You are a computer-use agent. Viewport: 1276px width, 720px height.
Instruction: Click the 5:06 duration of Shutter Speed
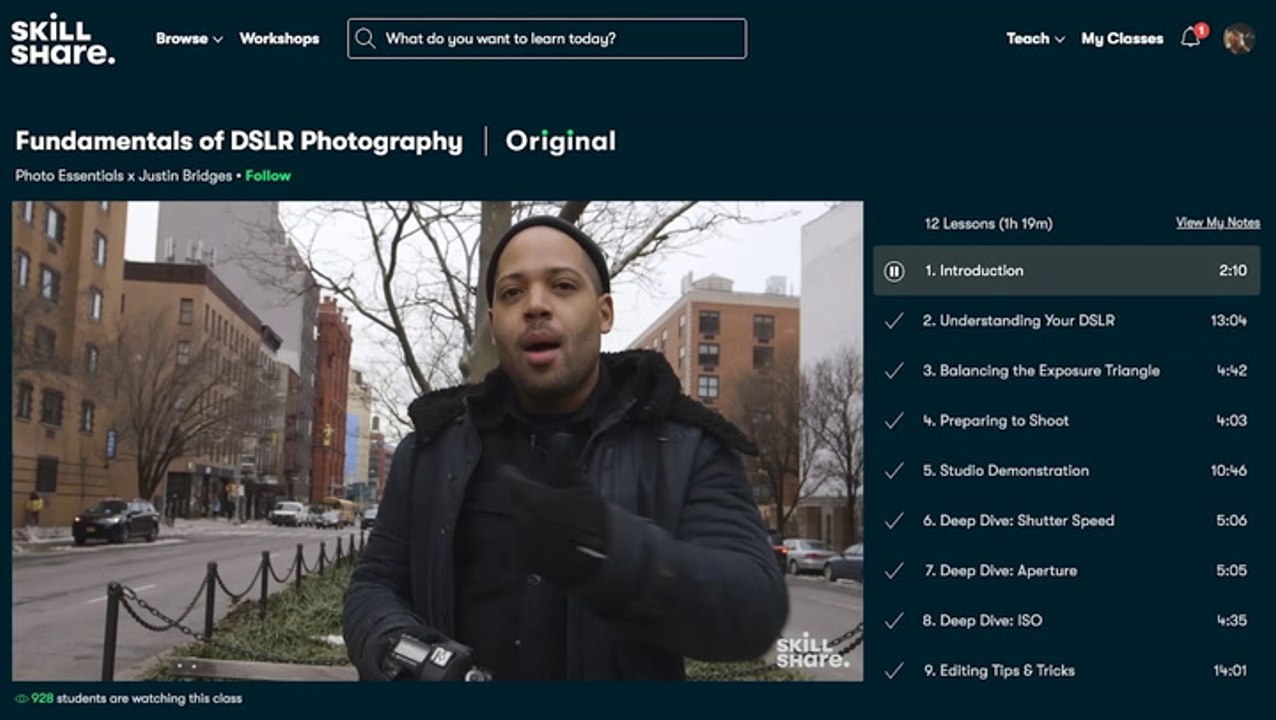click(1232, 521)
